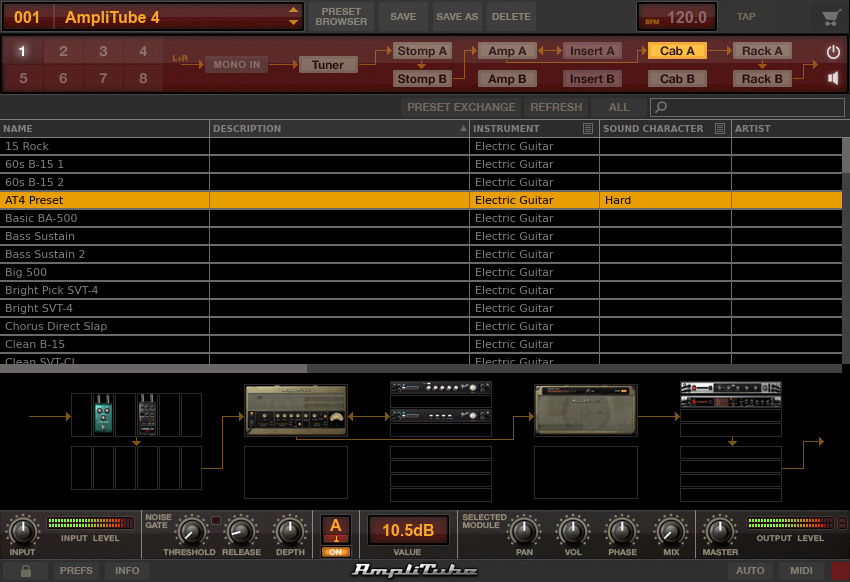Save the current preset
The width and height of the screenshot is (850, 582).
[403, 17]
